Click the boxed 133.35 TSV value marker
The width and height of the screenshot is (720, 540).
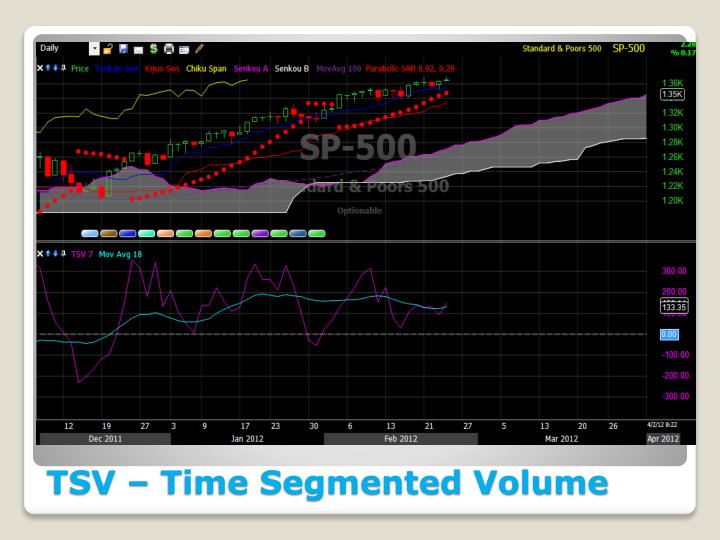click(674, 307)
